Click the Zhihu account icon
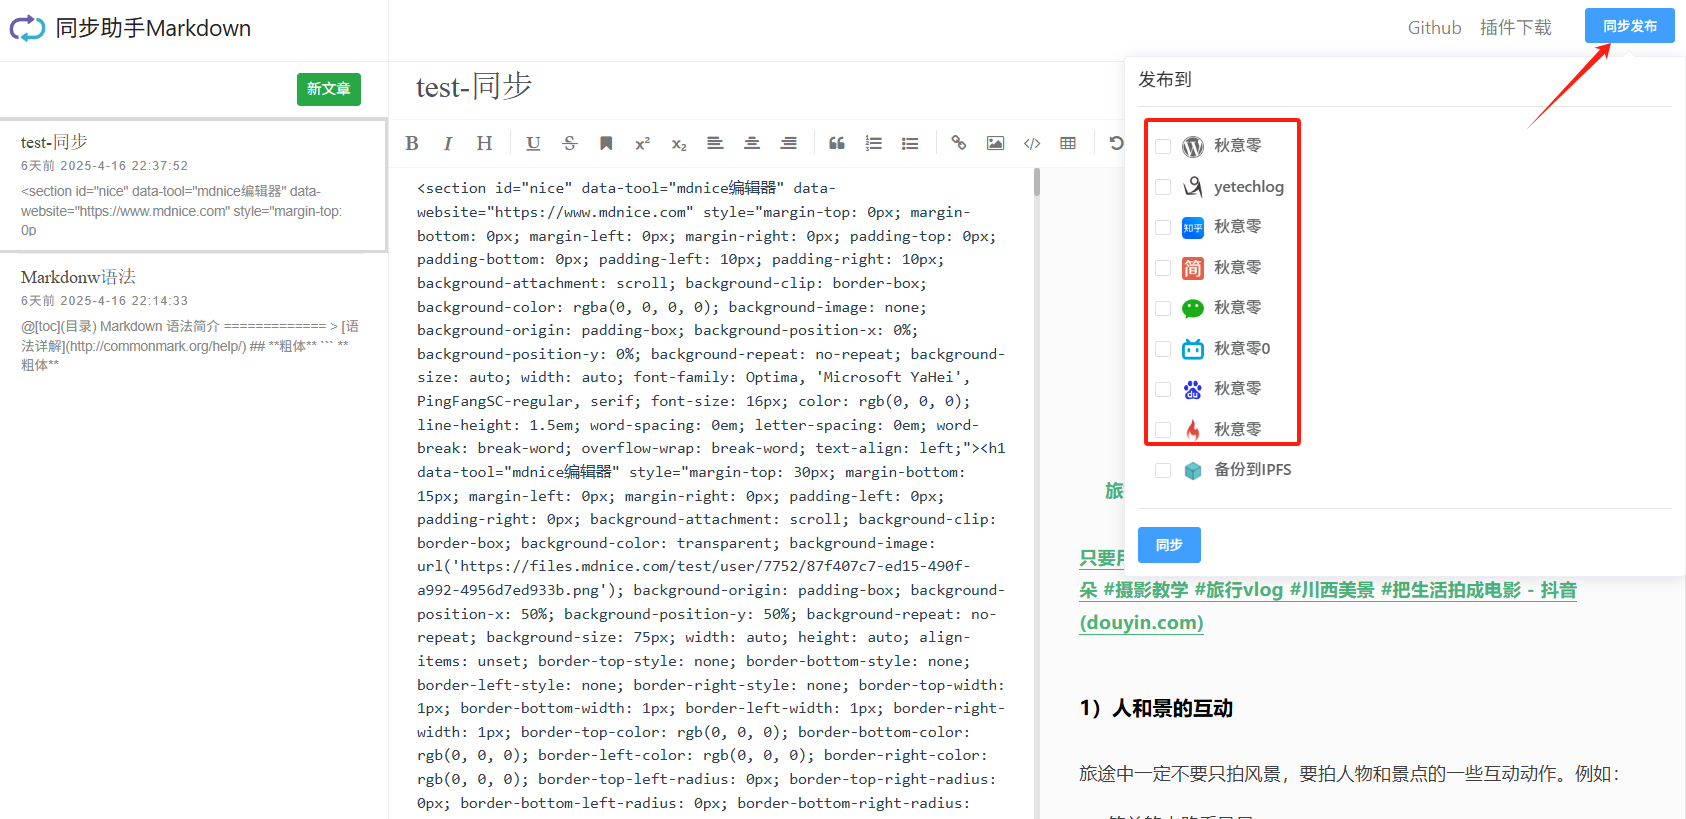 1193,228
